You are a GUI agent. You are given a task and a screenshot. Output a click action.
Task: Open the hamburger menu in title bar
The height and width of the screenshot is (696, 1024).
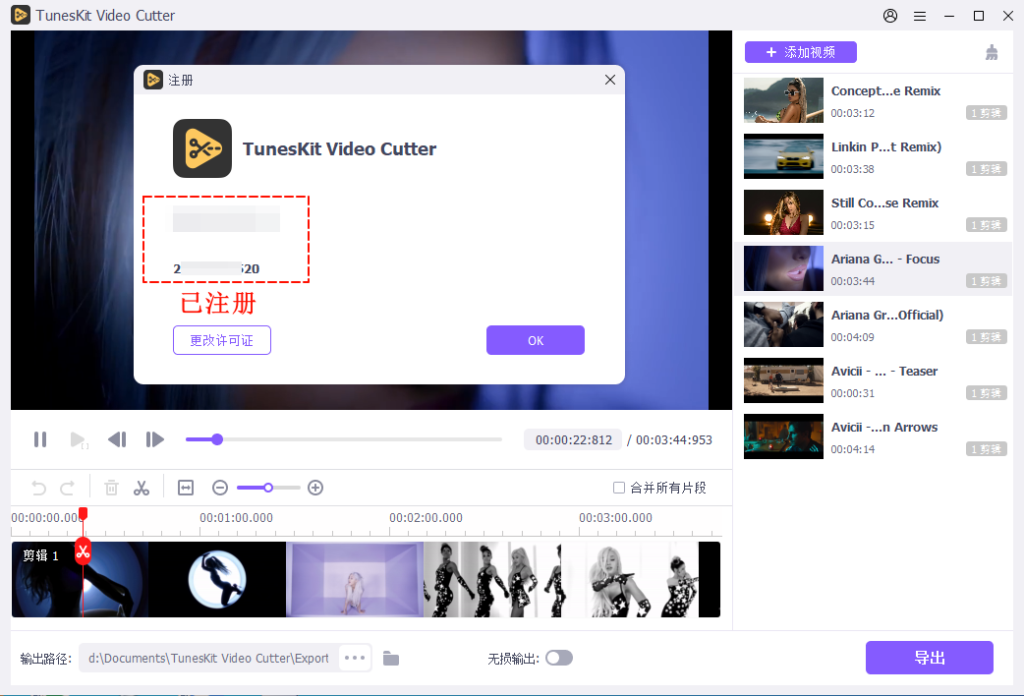click(920, 16)
